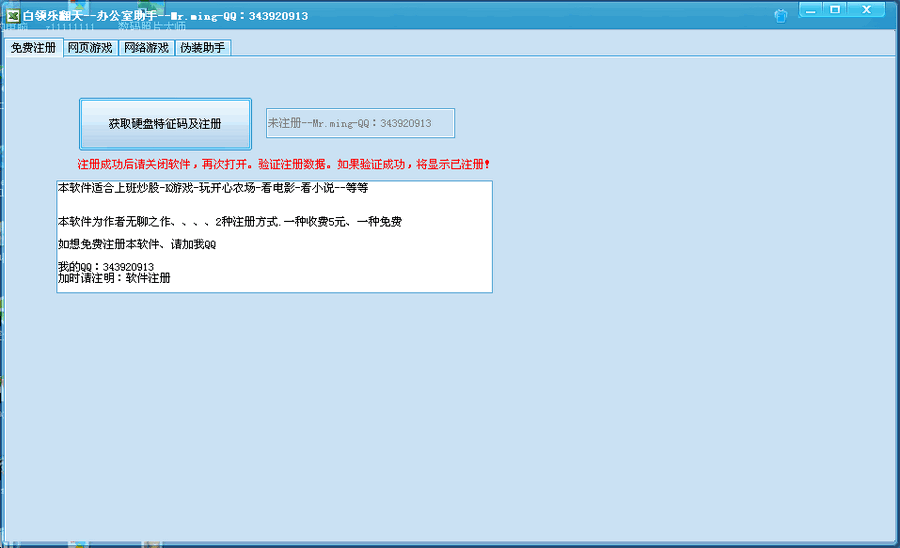This screenshot has height=548, width=900.
Task: Minimize the 白领乐翻天 window
Action: (810, 10)
